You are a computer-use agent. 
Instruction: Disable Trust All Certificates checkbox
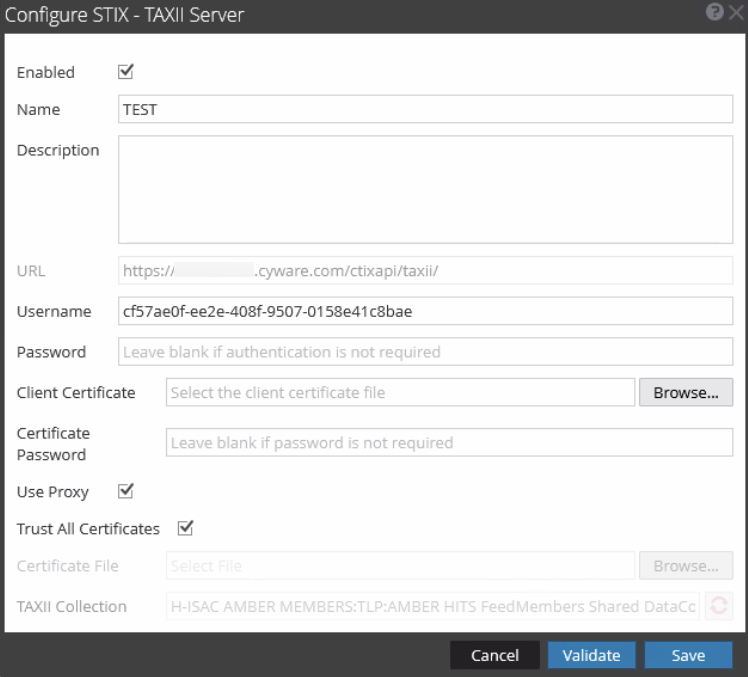(x=184, y=528)
